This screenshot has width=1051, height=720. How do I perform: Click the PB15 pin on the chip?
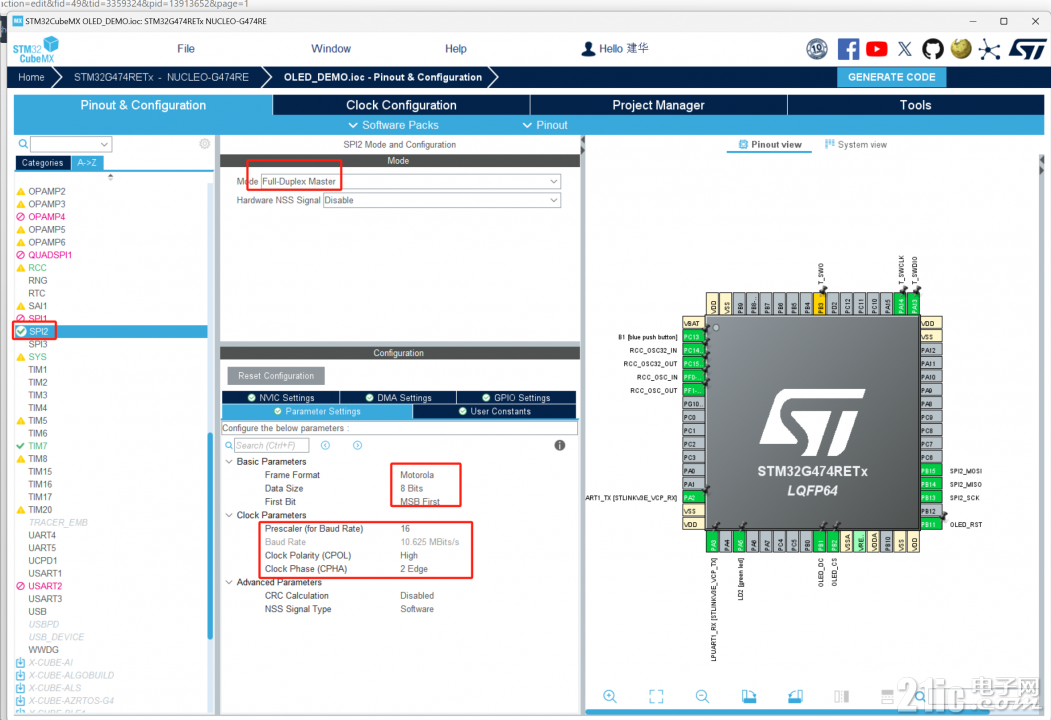point(931,471)
